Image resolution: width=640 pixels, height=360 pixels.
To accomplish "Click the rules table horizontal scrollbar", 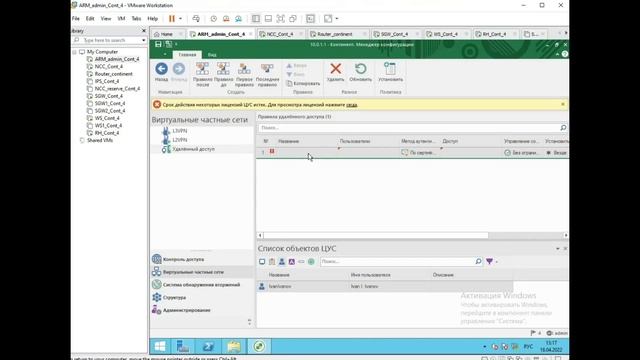I will point(376,236).
